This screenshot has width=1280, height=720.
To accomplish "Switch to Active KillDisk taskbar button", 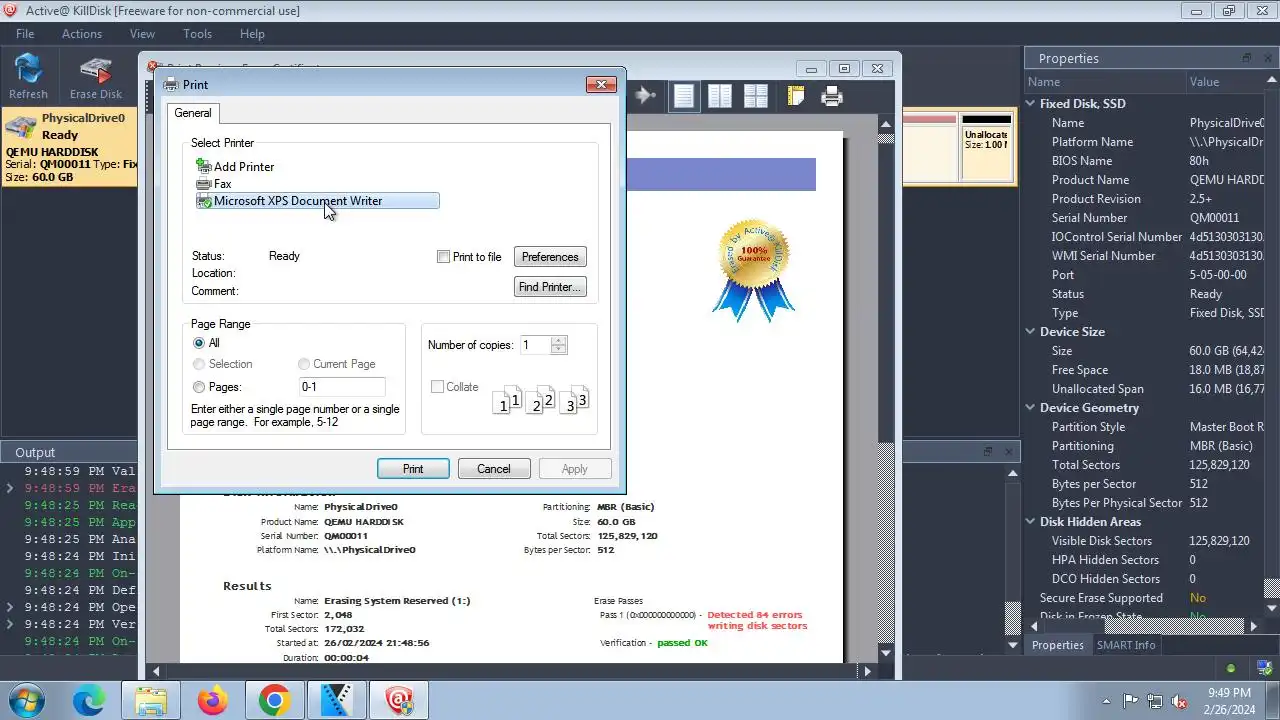I will tap(399, 701).
